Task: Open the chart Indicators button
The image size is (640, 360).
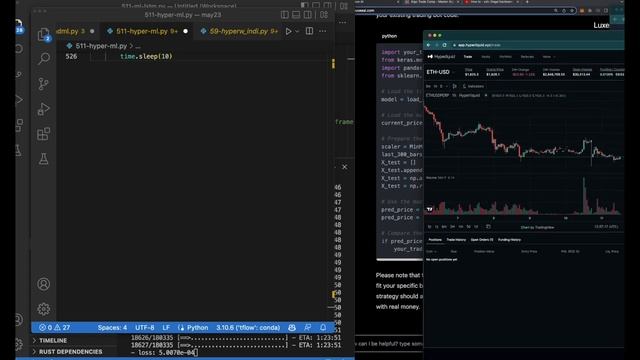Action: pyautogui.click(x=473, y=87)
